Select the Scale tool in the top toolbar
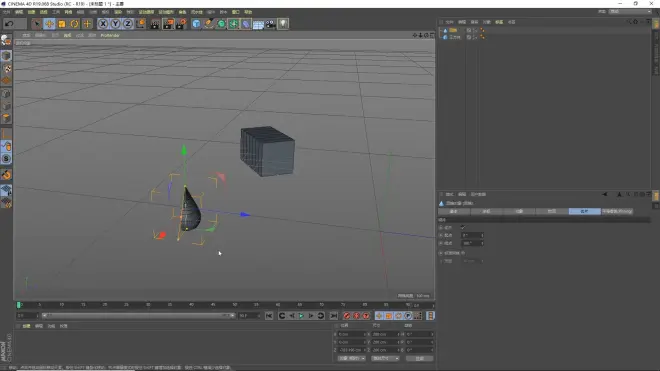 (x=62, y=24)
